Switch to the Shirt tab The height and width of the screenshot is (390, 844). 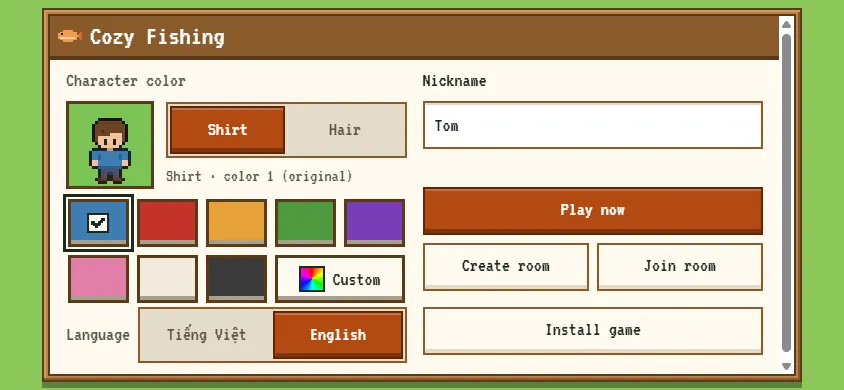click(x=227, y=130)
